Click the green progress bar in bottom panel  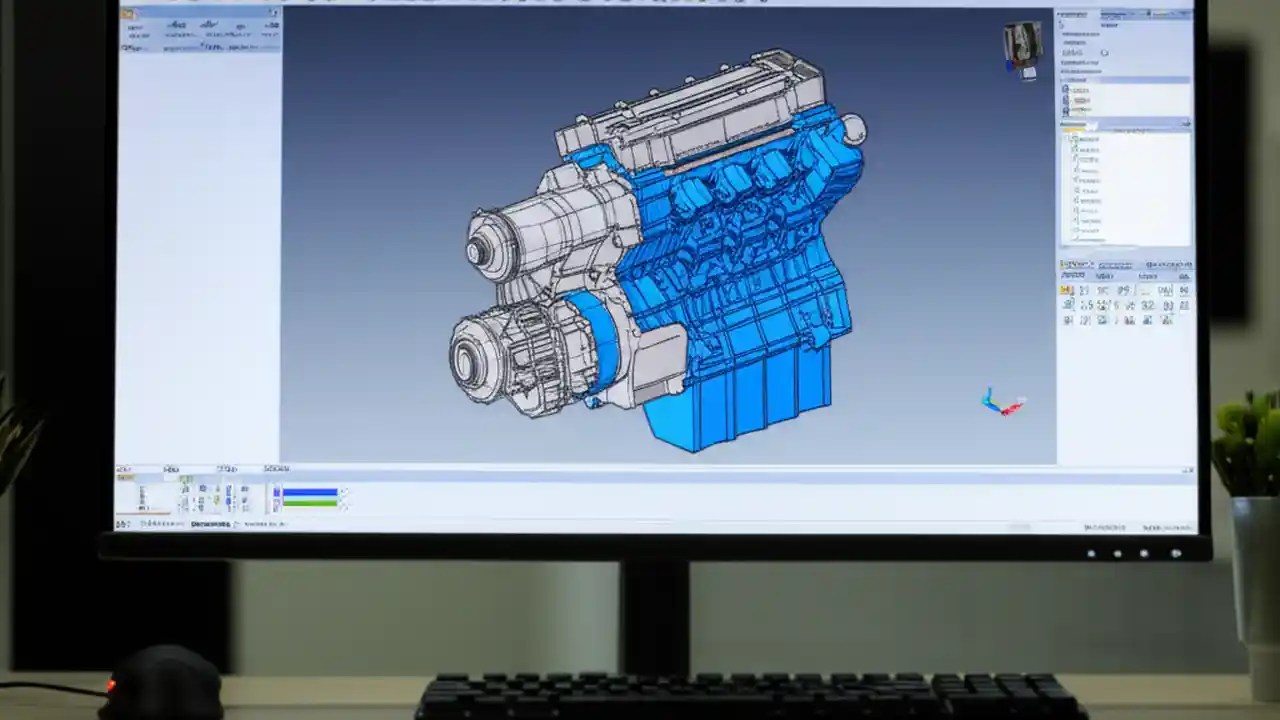pyautogui.click(x=310, y=501)
